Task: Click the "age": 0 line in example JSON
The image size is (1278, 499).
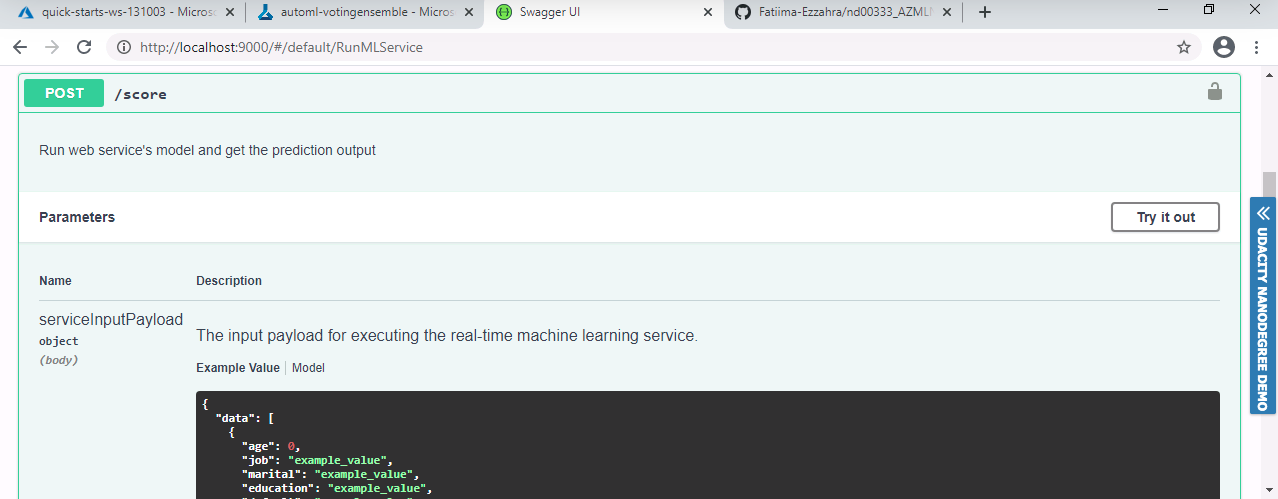Action: coord(270,446)
